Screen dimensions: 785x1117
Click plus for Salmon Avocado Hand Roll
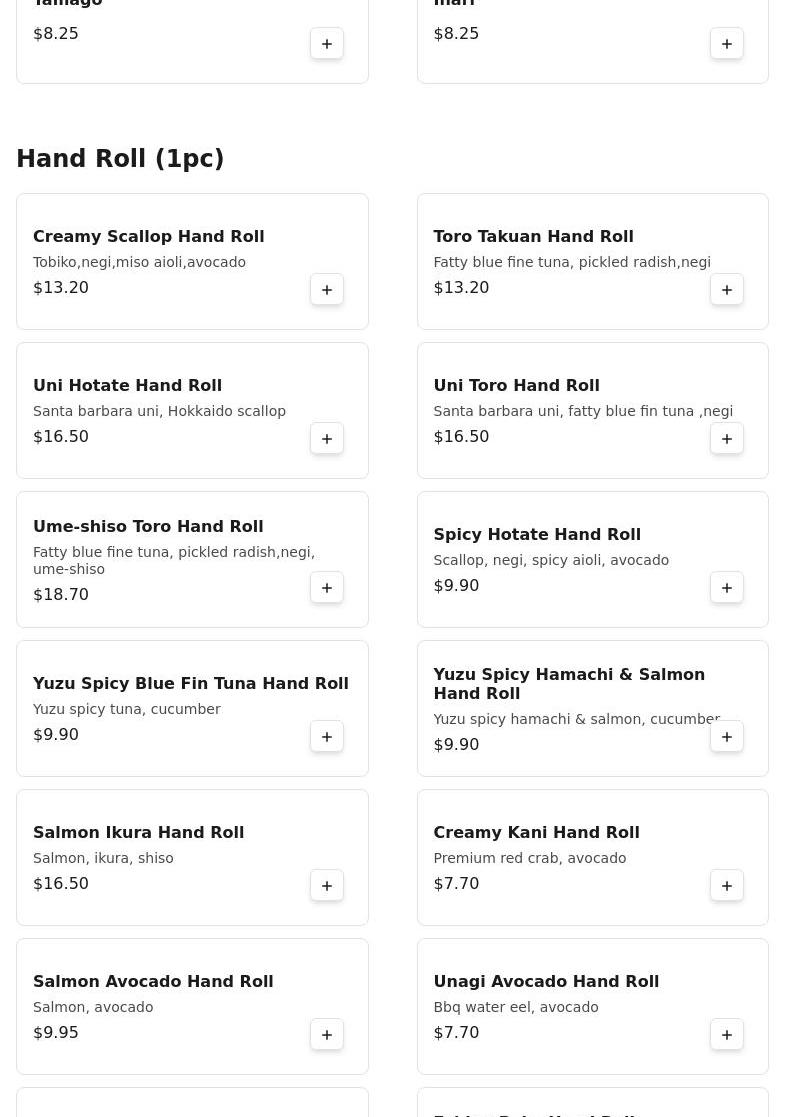pos(327,1035)
